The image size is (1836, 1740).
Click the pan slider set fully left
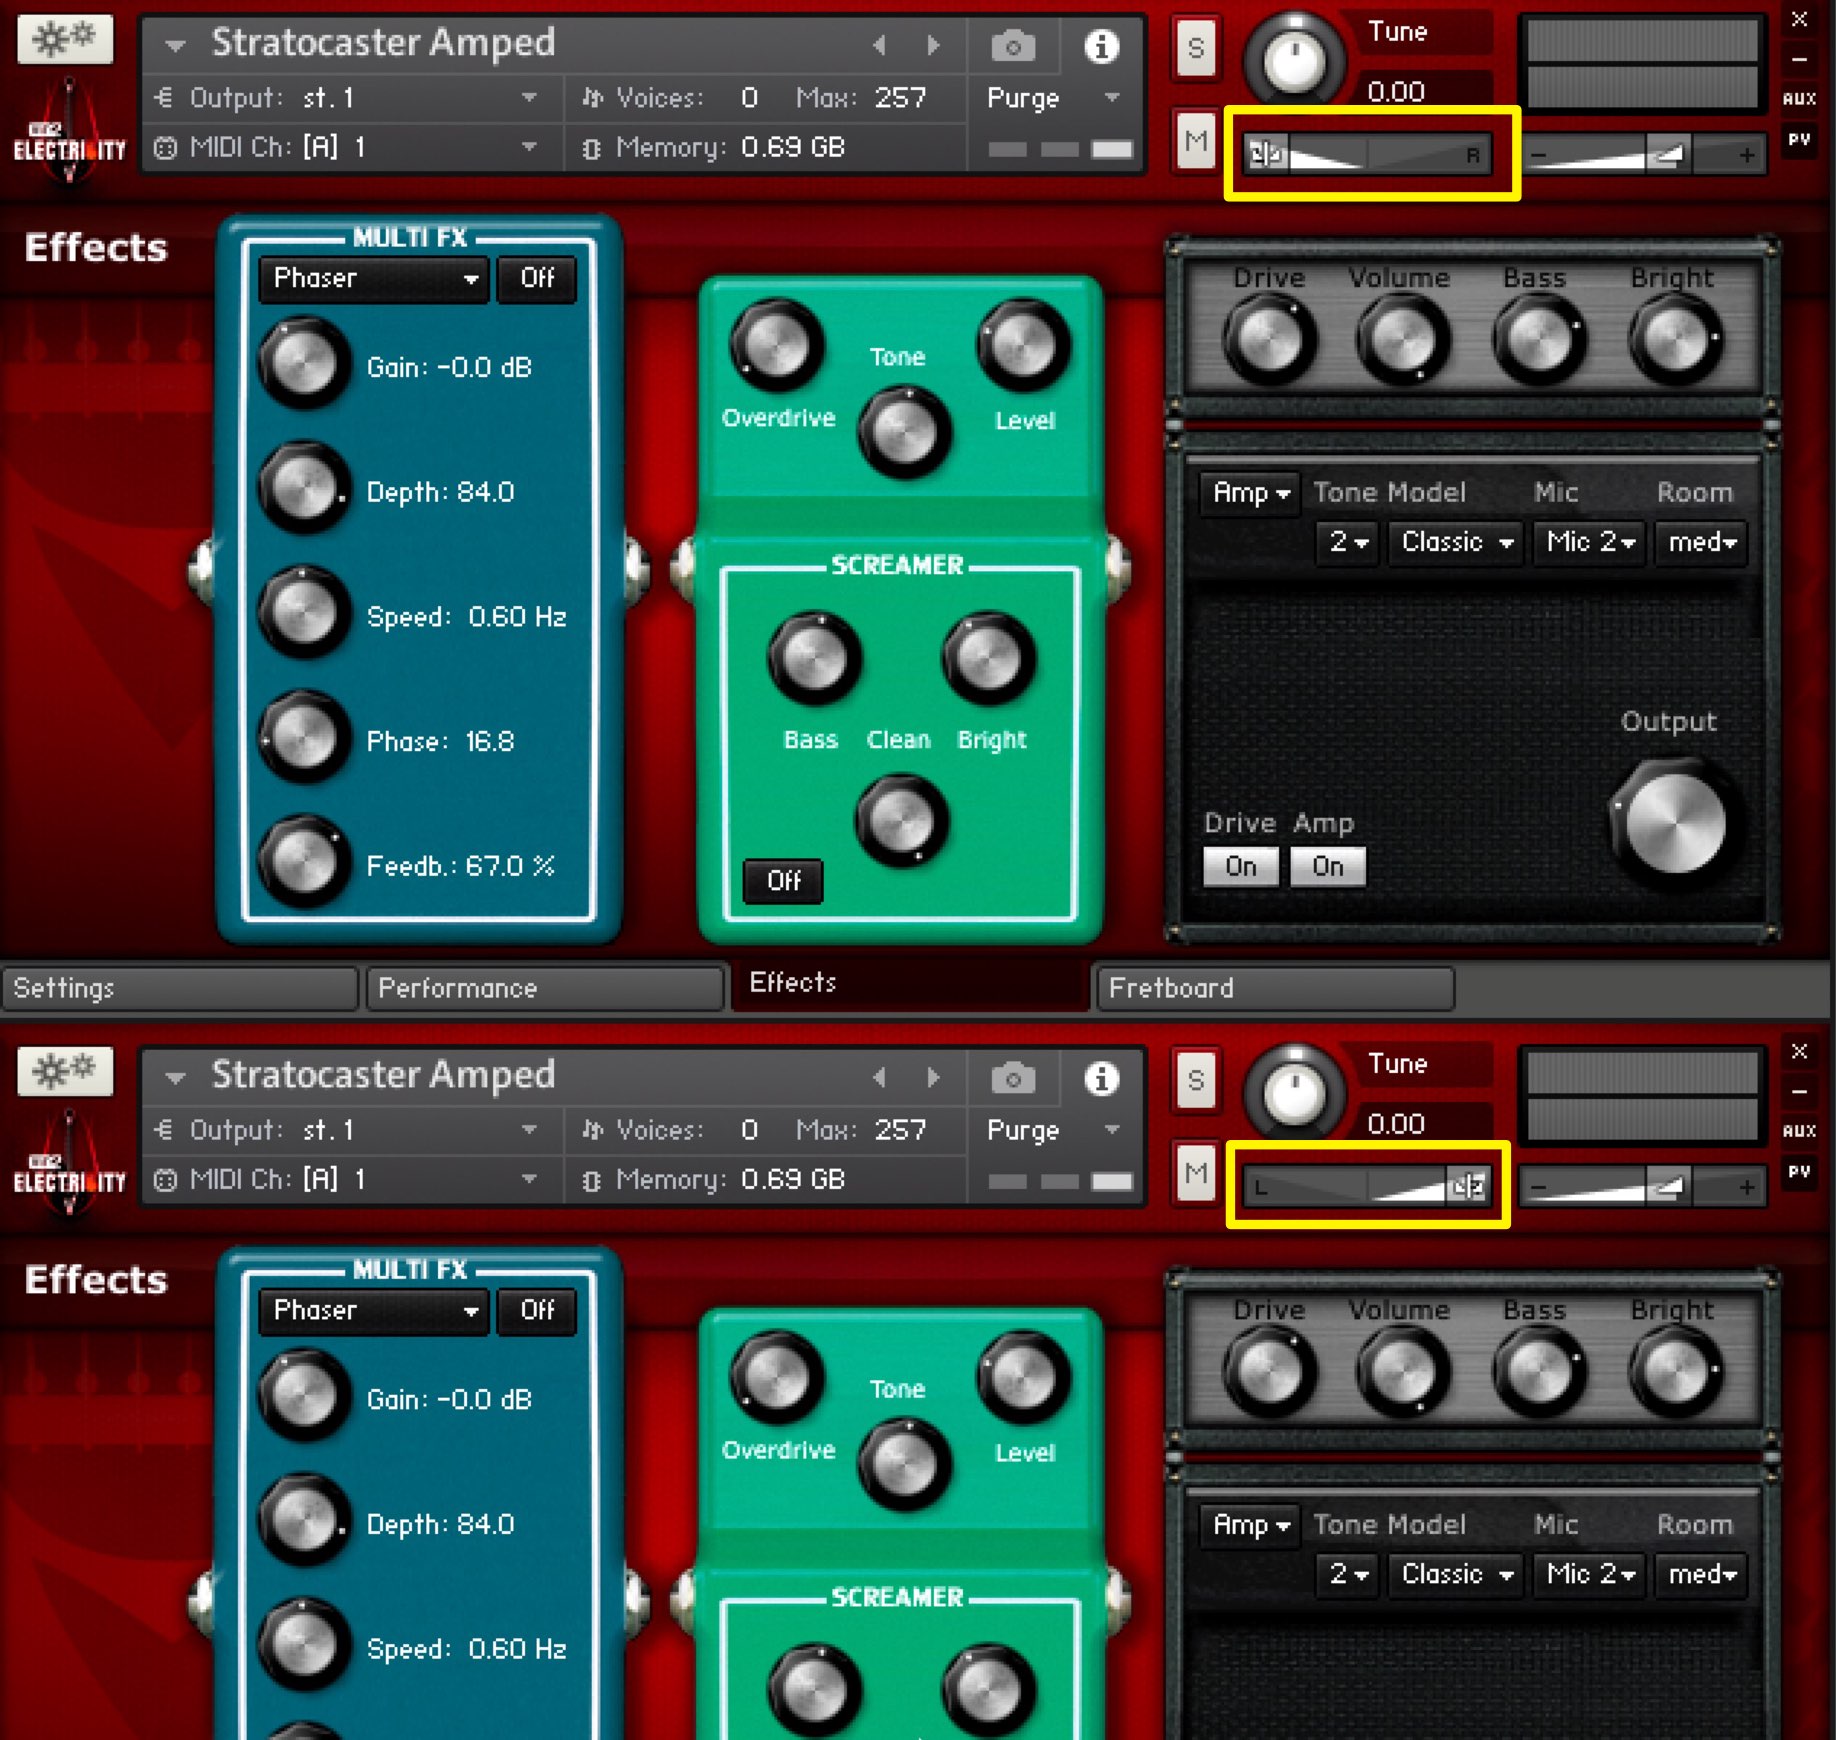point(1368,154)
